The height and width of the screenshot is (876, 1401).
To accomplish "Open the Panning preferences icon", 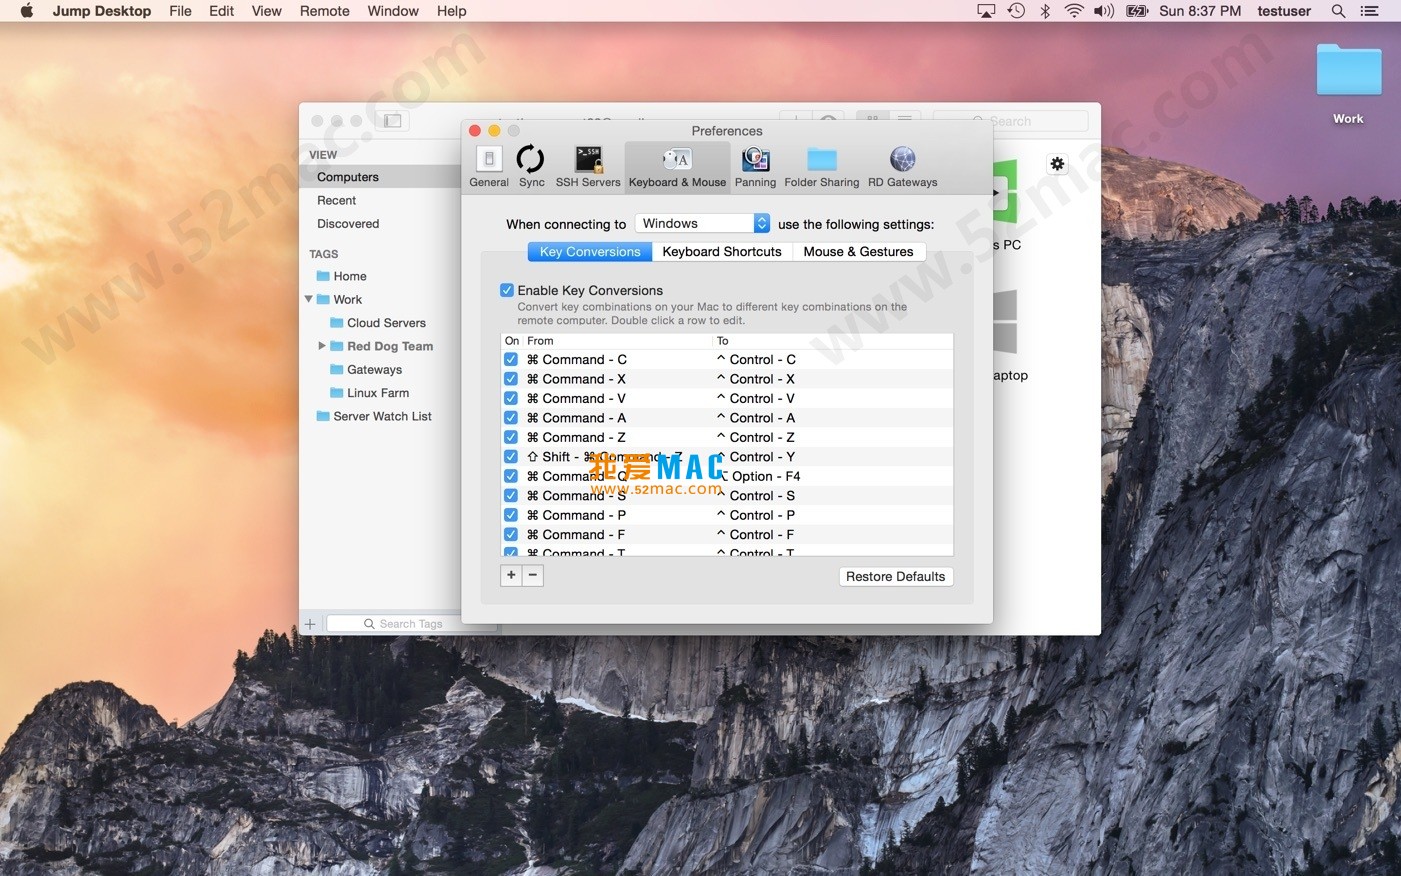I will [x=755, y=166].
